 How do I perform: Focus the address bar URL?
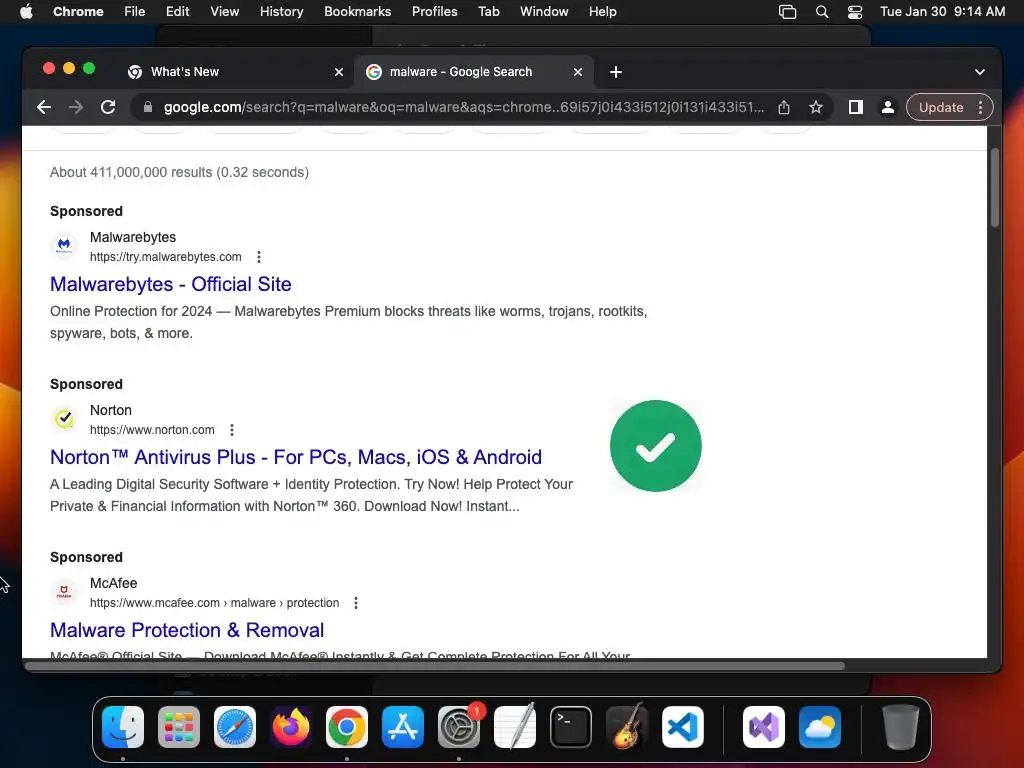point(464,107)
